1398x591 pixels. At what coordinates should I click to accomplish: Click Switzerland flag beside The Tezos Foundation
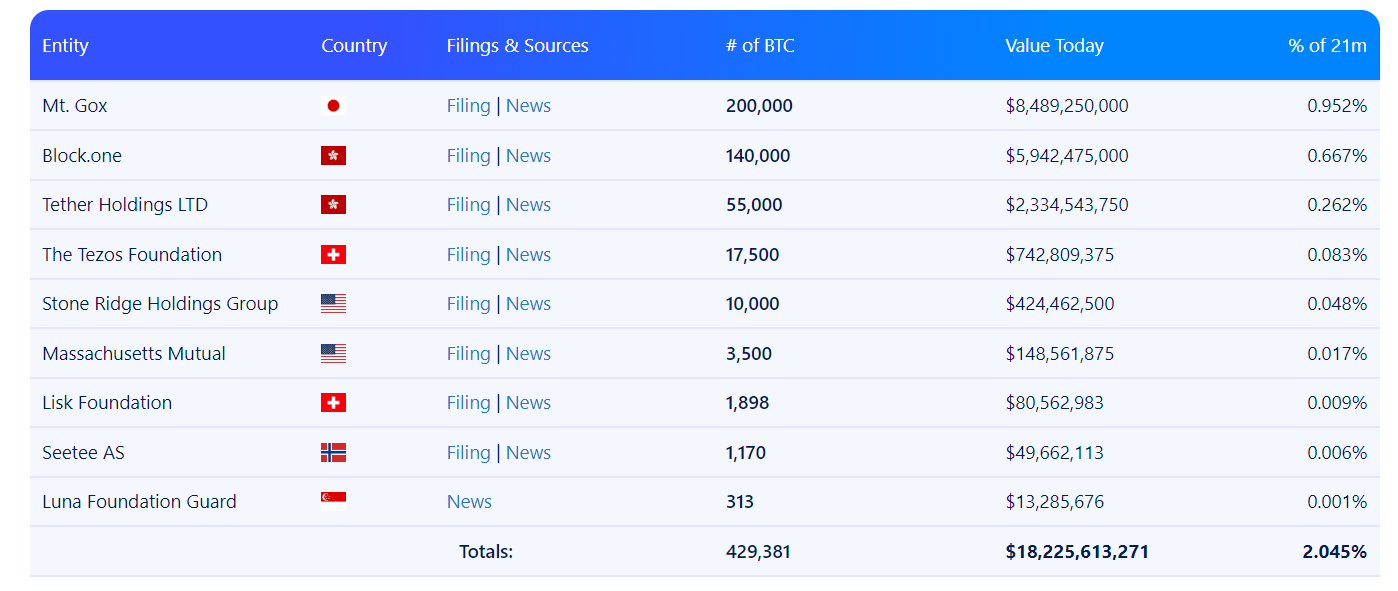[333, 255]
